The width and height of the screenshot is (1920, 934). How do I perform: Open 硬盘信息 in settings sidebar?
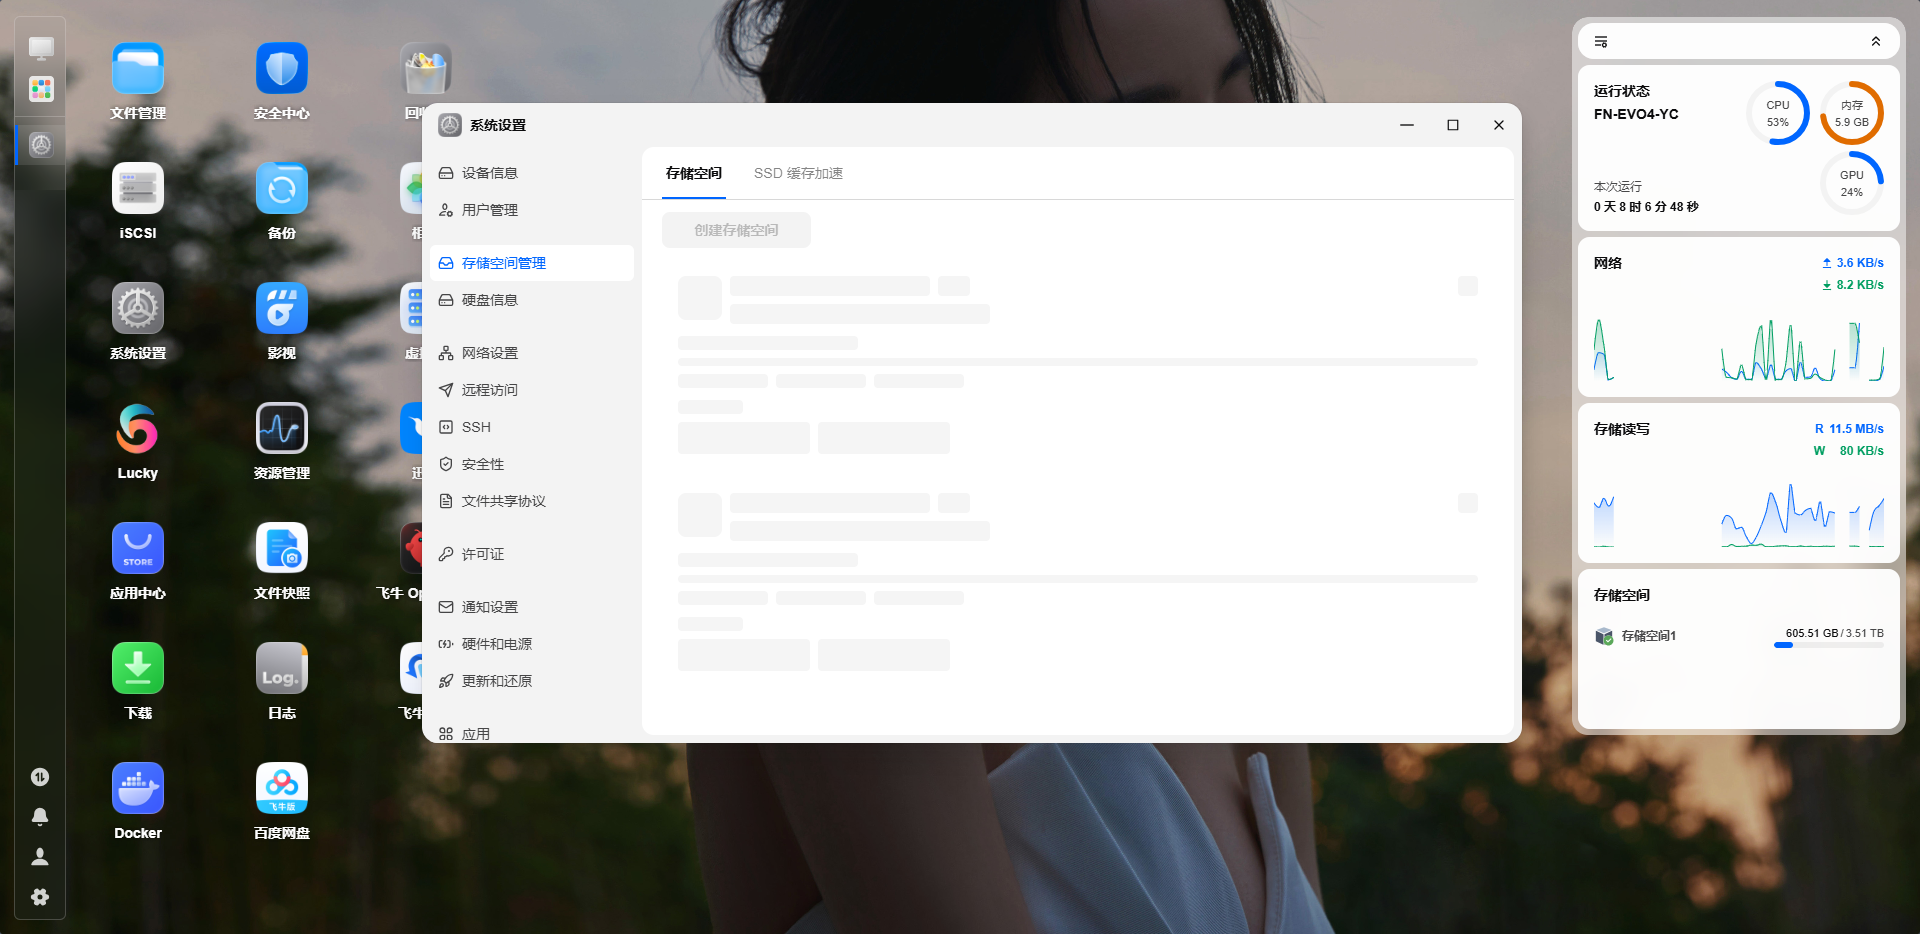coord(532,300)
